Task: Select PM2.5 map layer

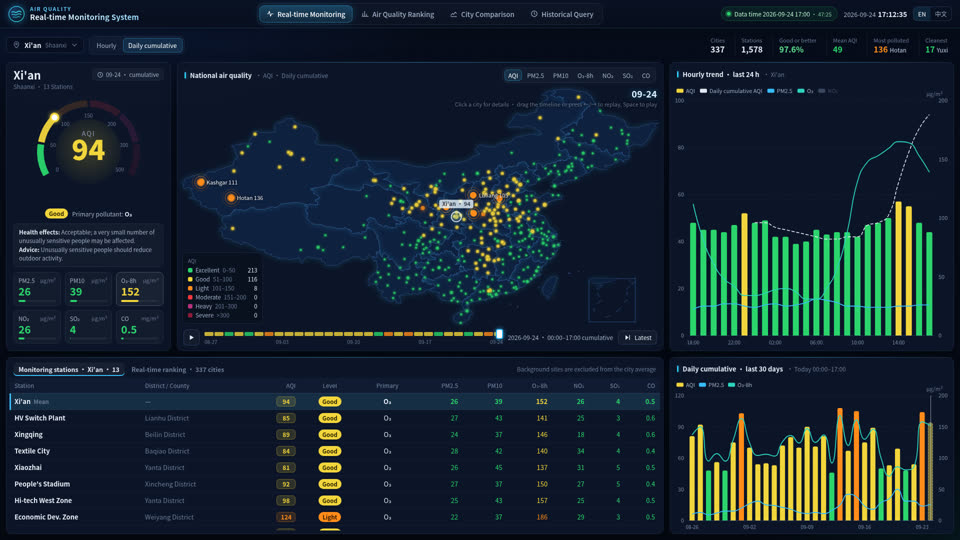Action: tap(535, 76)
